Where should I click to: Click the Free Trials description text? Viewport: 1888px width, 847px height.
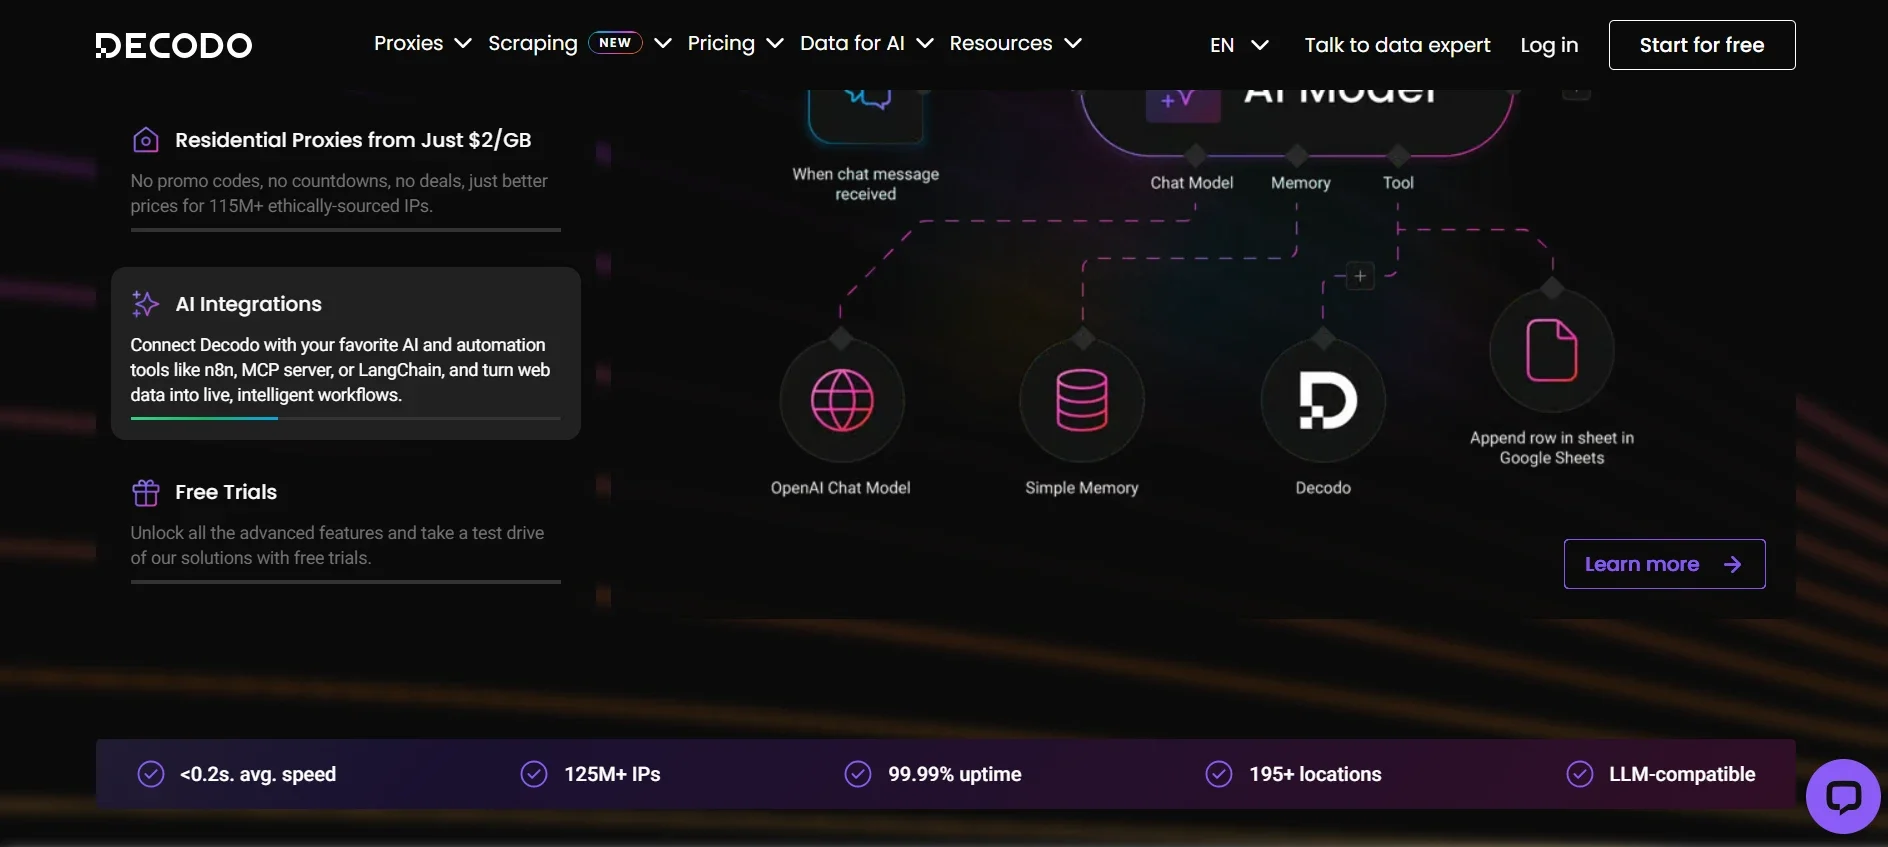click(x=338, y=545)
